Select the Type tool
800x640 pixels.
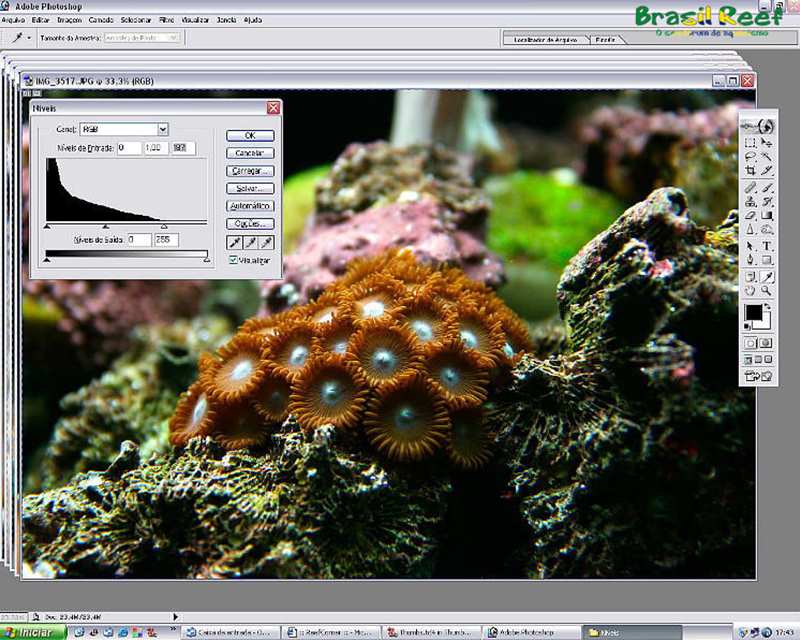[767, 245]
